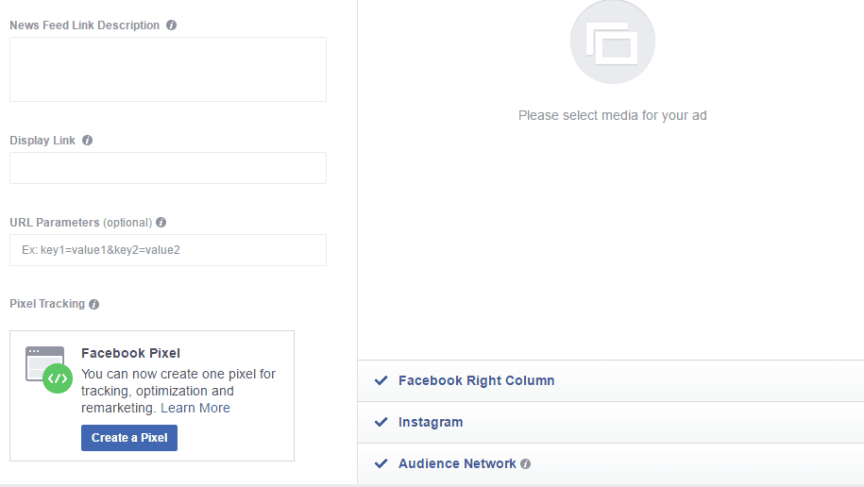
Task: Expand the Instagram preview row
Action: (x=611, y=423)
